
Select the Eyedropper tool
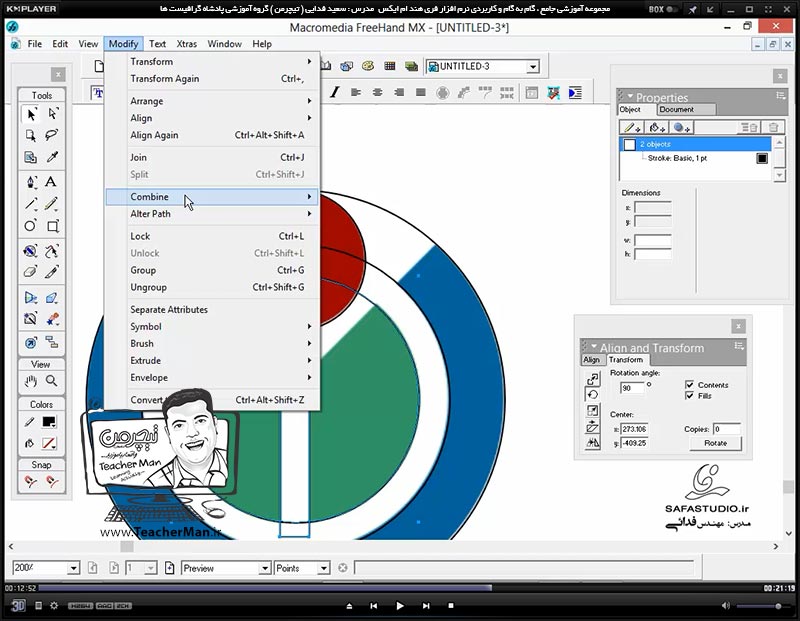52,157
